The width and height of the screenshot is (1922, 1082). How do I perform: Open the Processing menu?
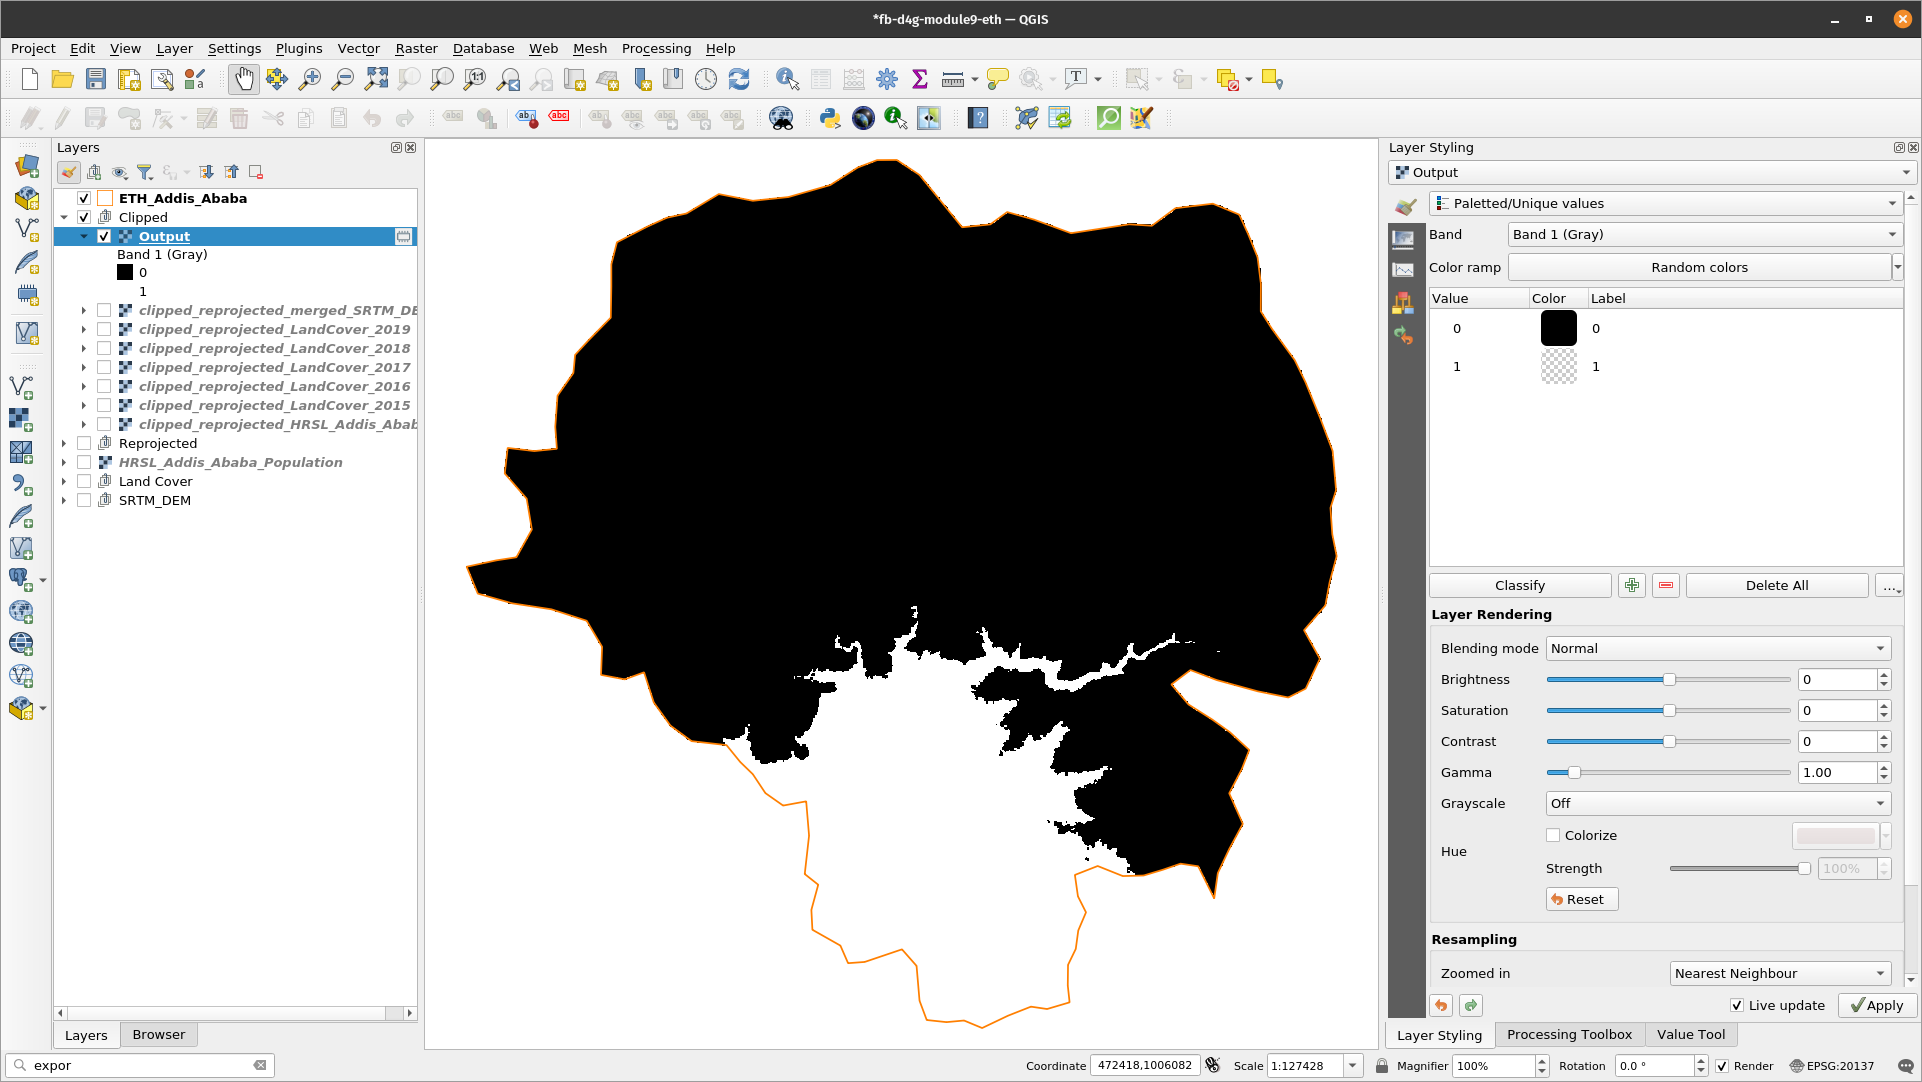tap(656, 49)
